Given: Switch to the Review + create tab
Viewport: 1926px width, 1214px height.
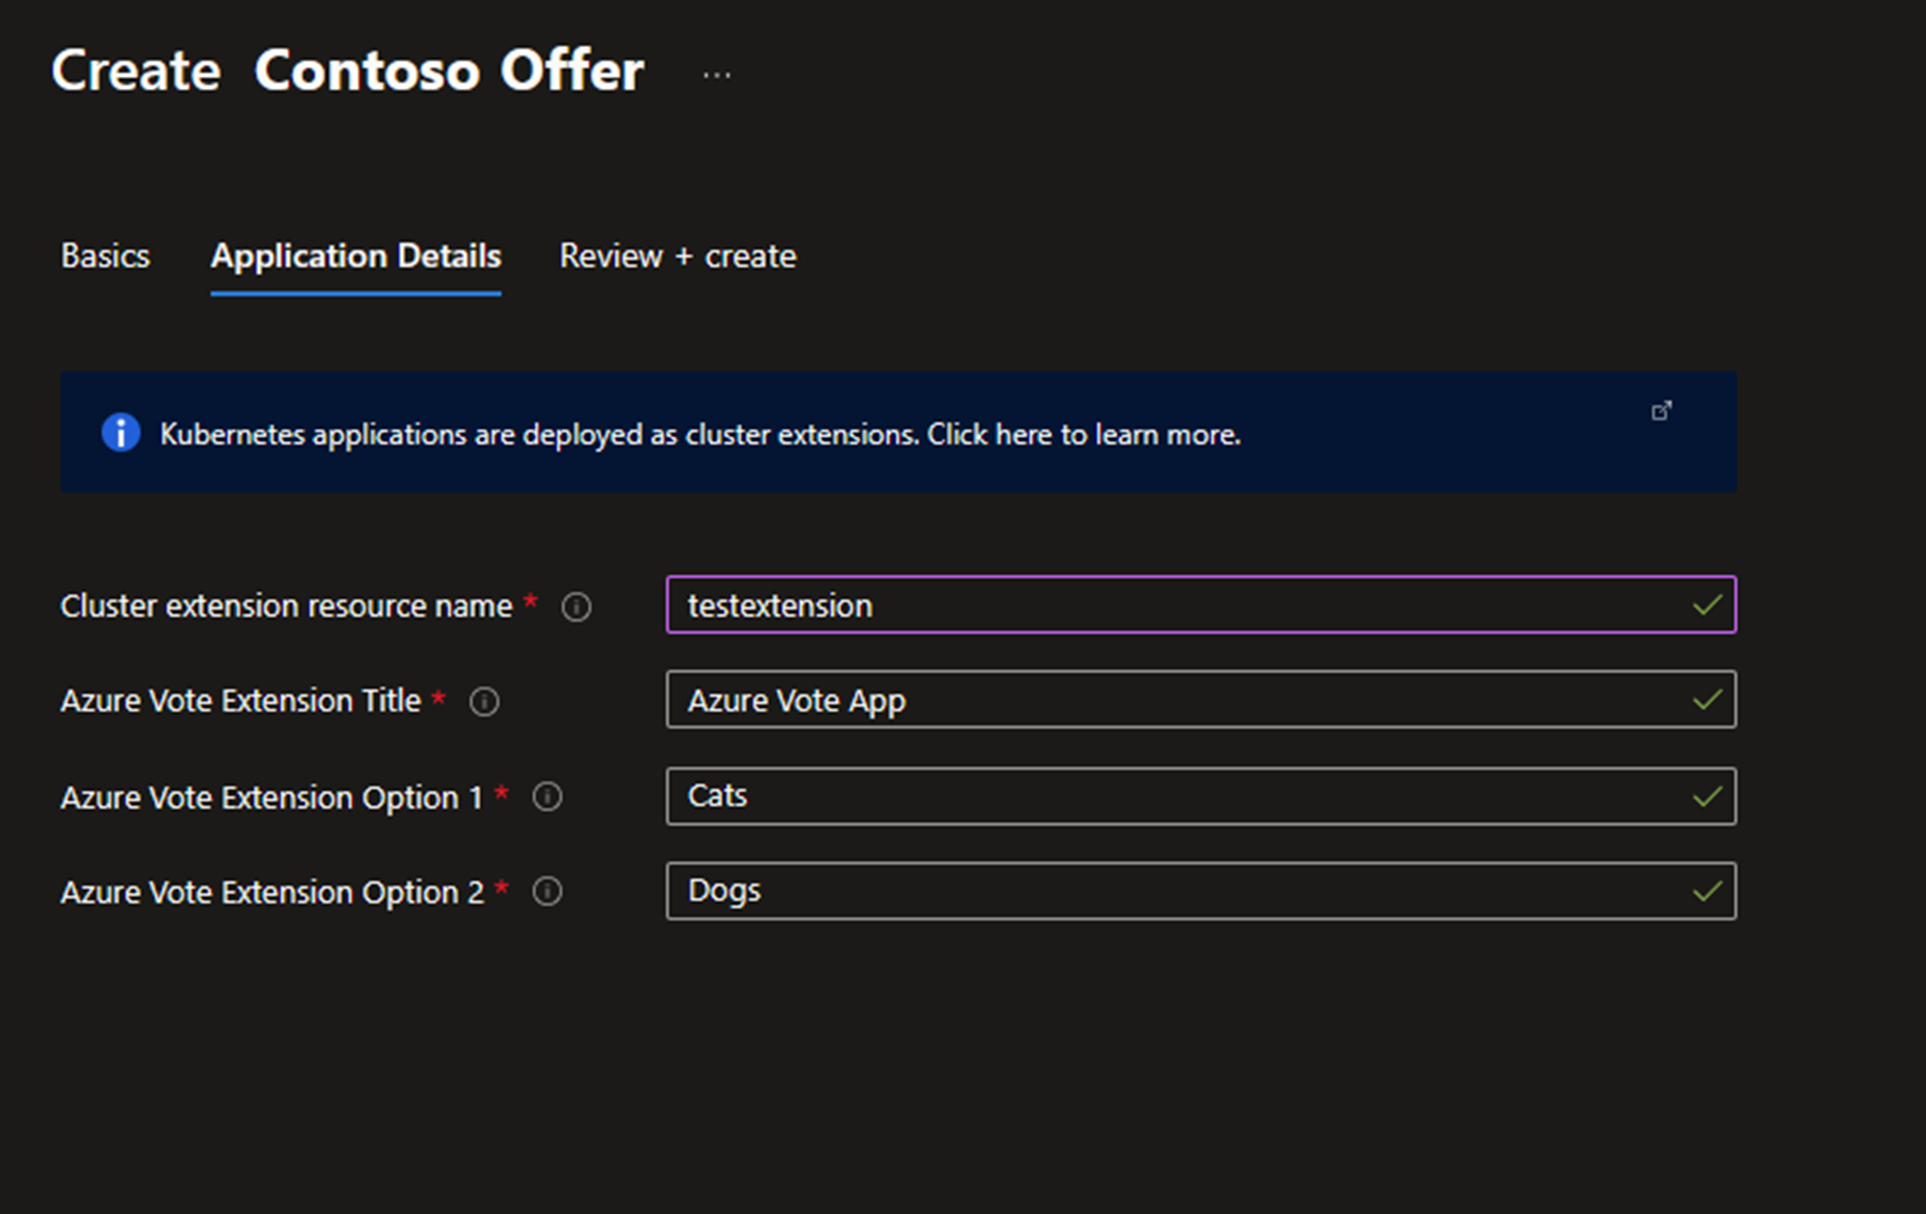Looking at the screenshot, I should point(678,256).
